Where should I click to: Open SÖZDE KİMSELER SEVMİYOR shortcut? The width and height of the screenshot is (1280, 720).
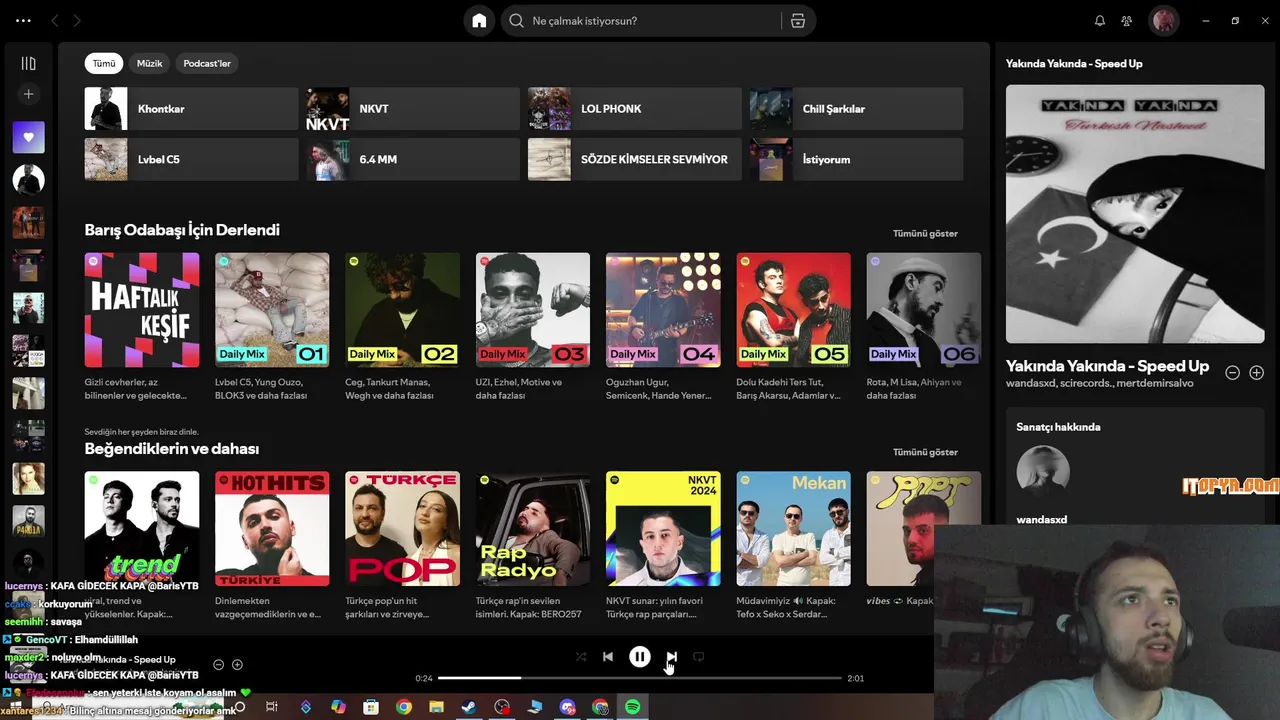tap(634, 159)
